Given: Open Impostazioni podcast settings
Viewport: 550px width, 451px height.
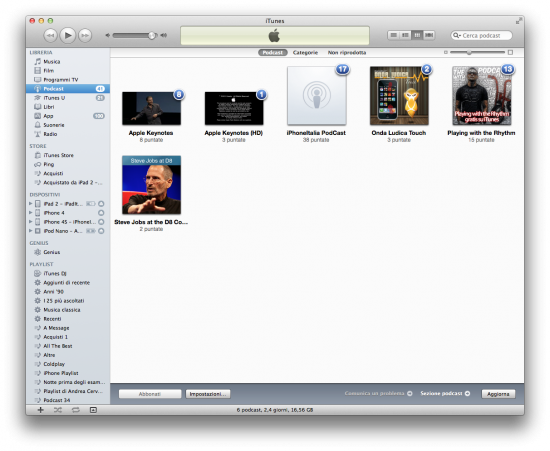Looking at the screenshot, I should click(x=208, y=394).
